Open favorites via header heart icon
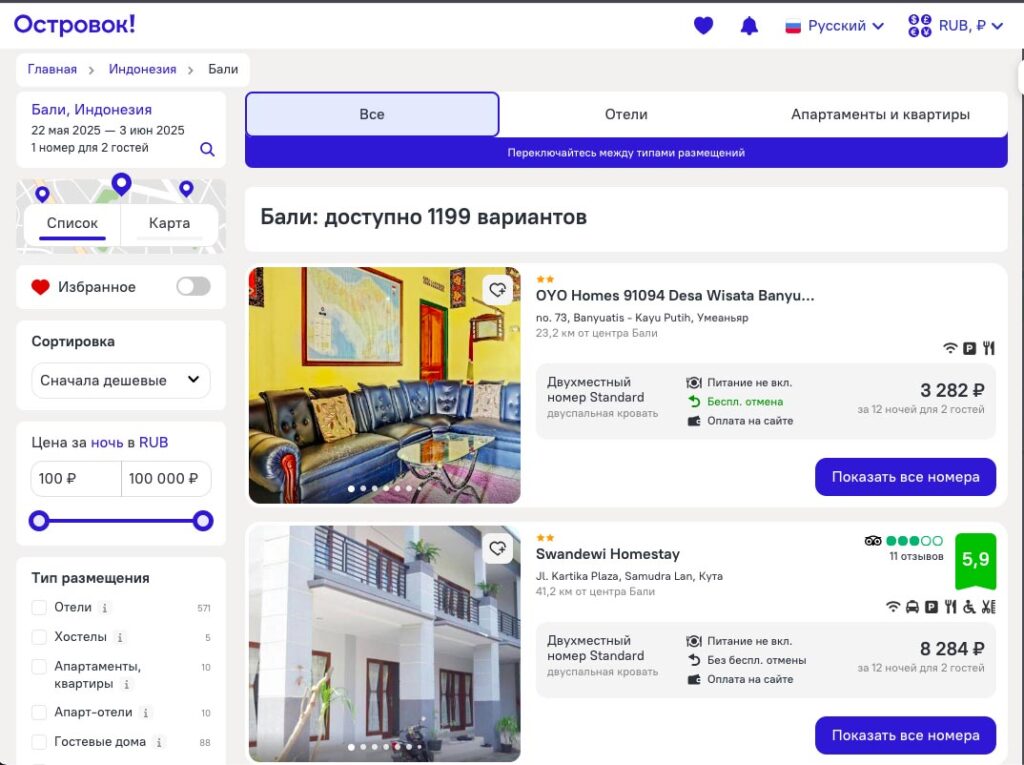Viewport: 1024px width, 765px height. 703,25
